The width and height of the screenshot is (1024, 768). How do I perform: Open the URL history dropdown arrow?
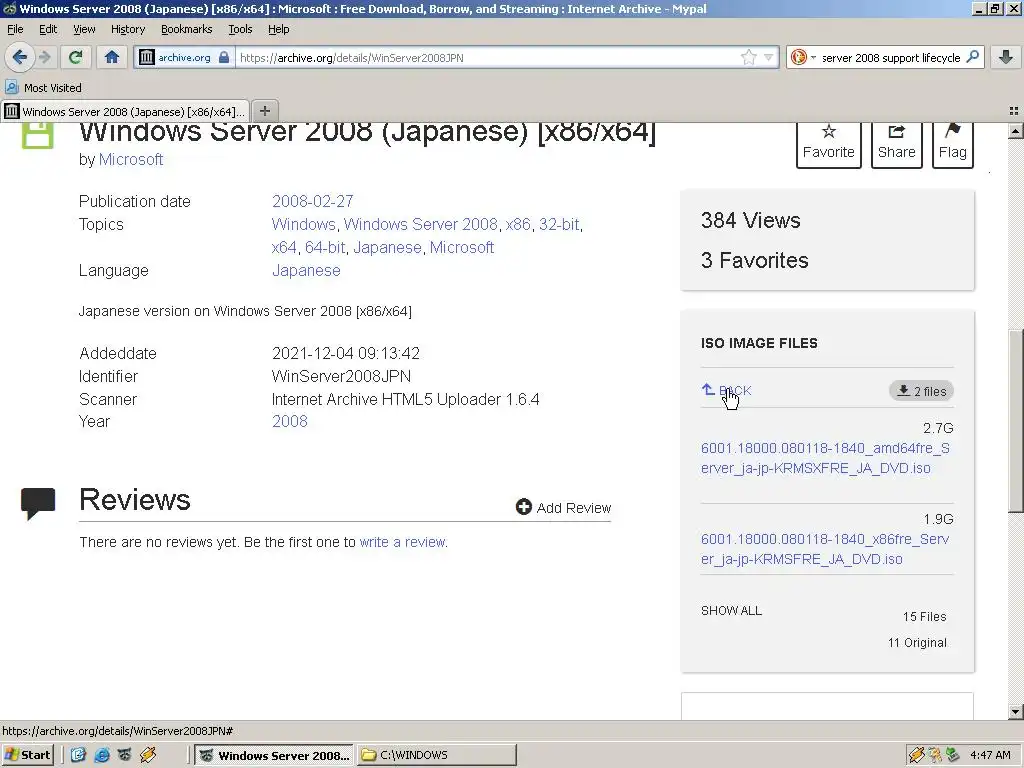coord(769,57)
